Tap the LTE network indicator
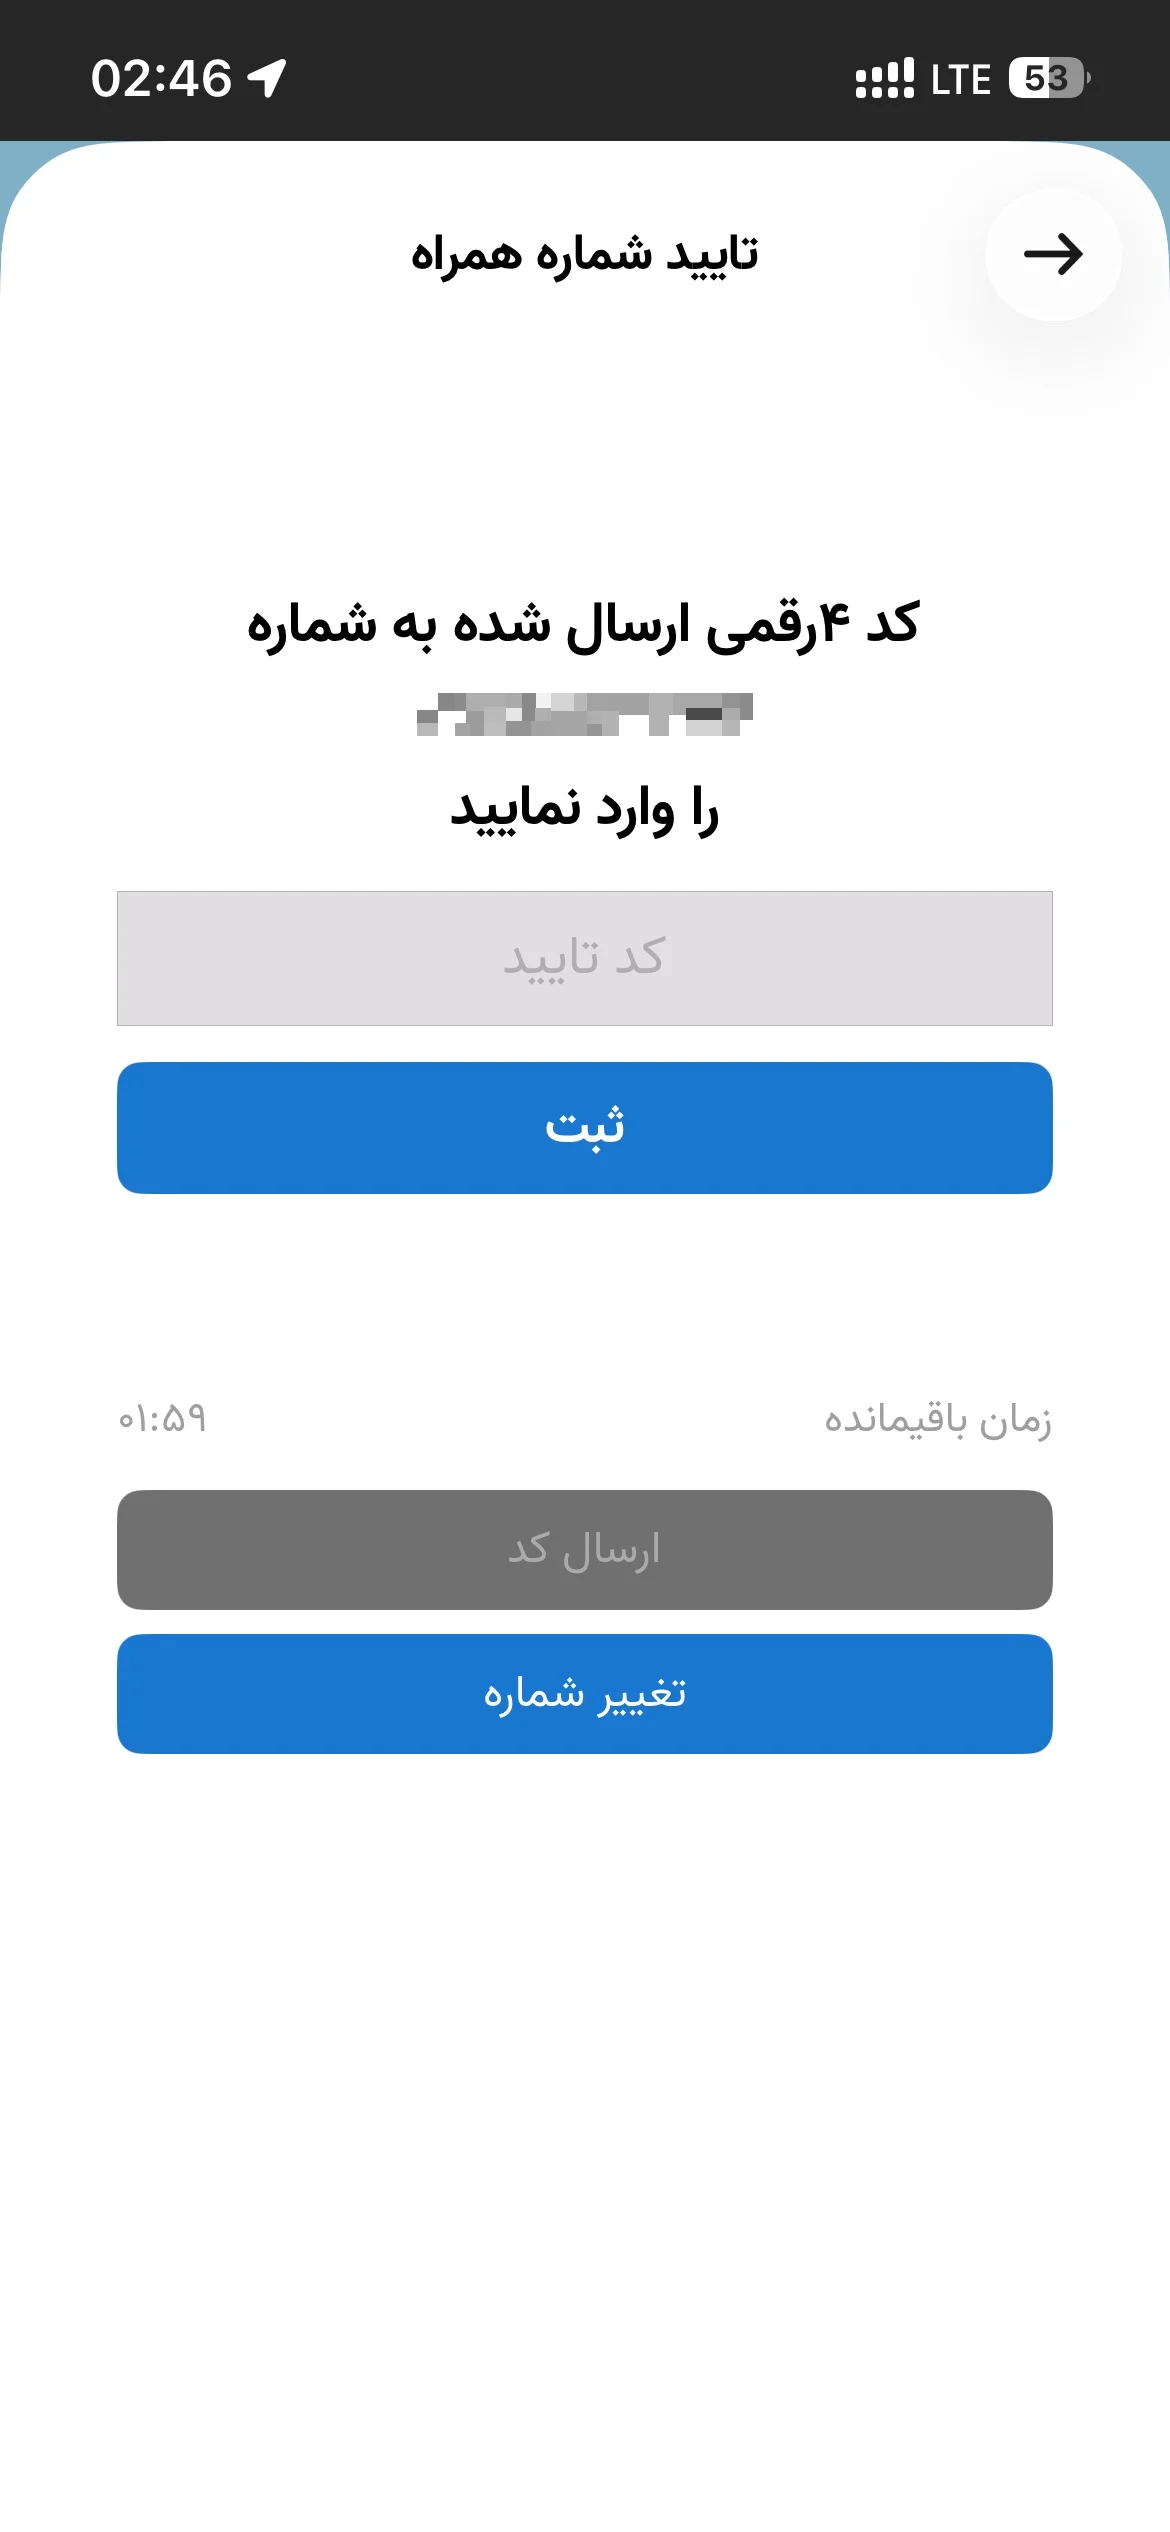The height and width of the screenshot is (2532, 1170). coord(961,79)
